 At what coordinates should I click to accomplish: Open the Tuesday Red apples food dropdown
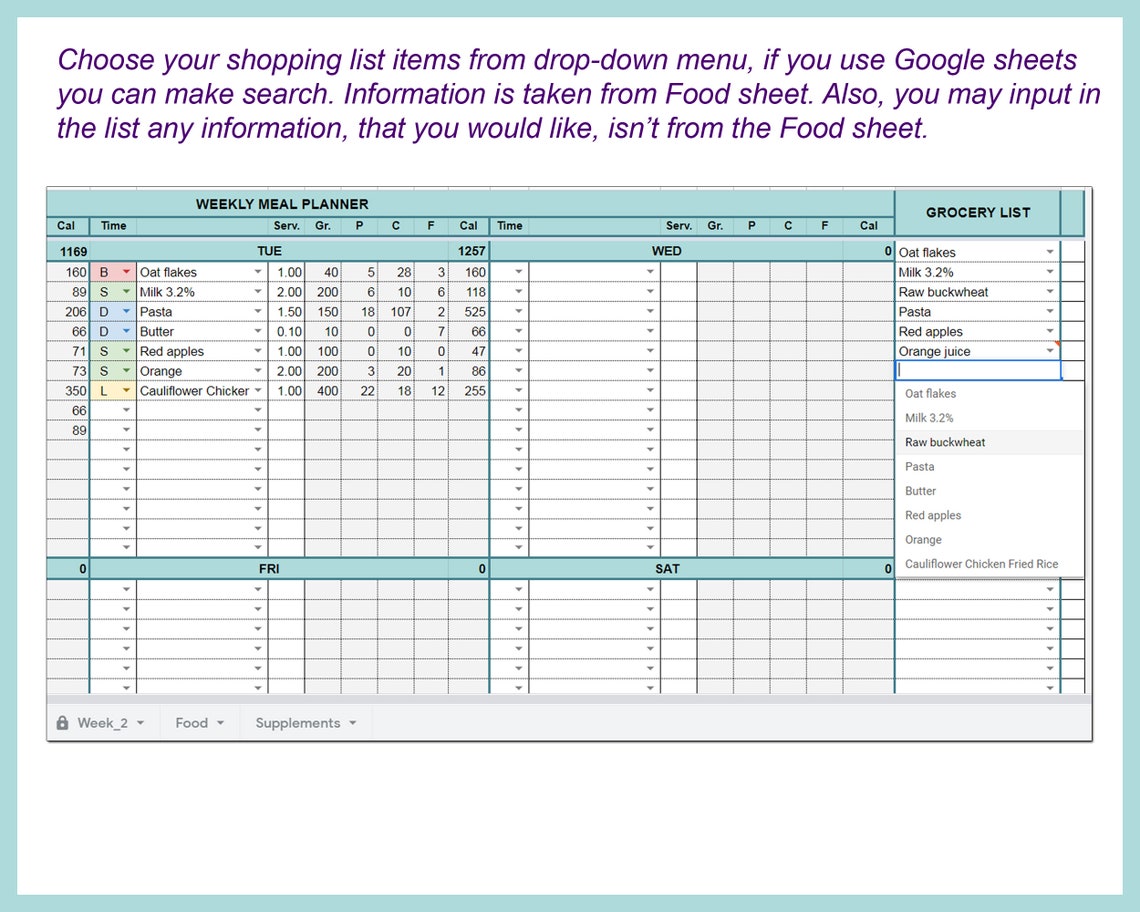[x=258, y=351]
